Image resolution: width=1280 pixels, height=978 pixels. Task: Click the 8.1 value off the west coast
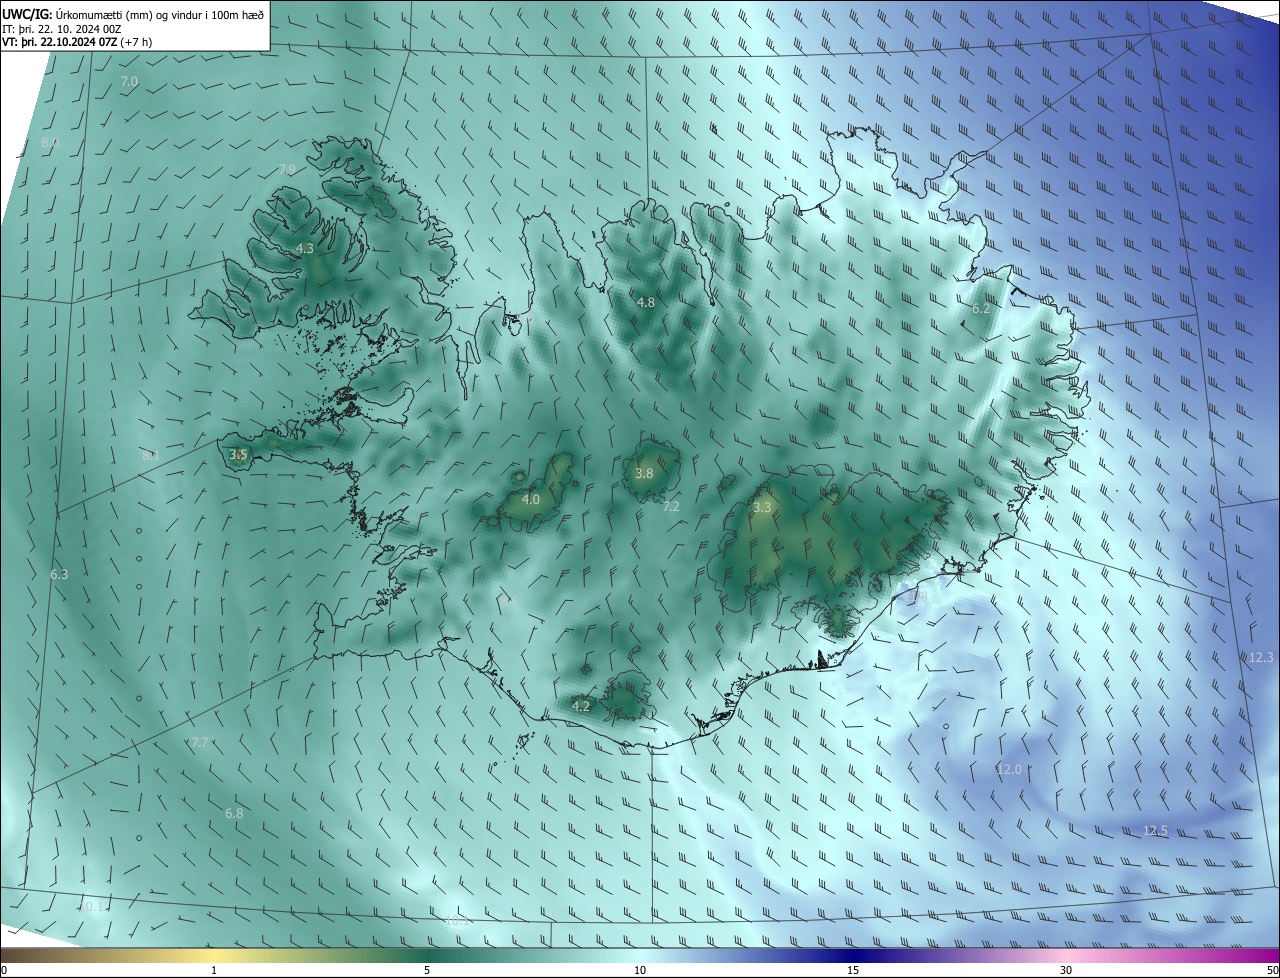pos(150,456)
